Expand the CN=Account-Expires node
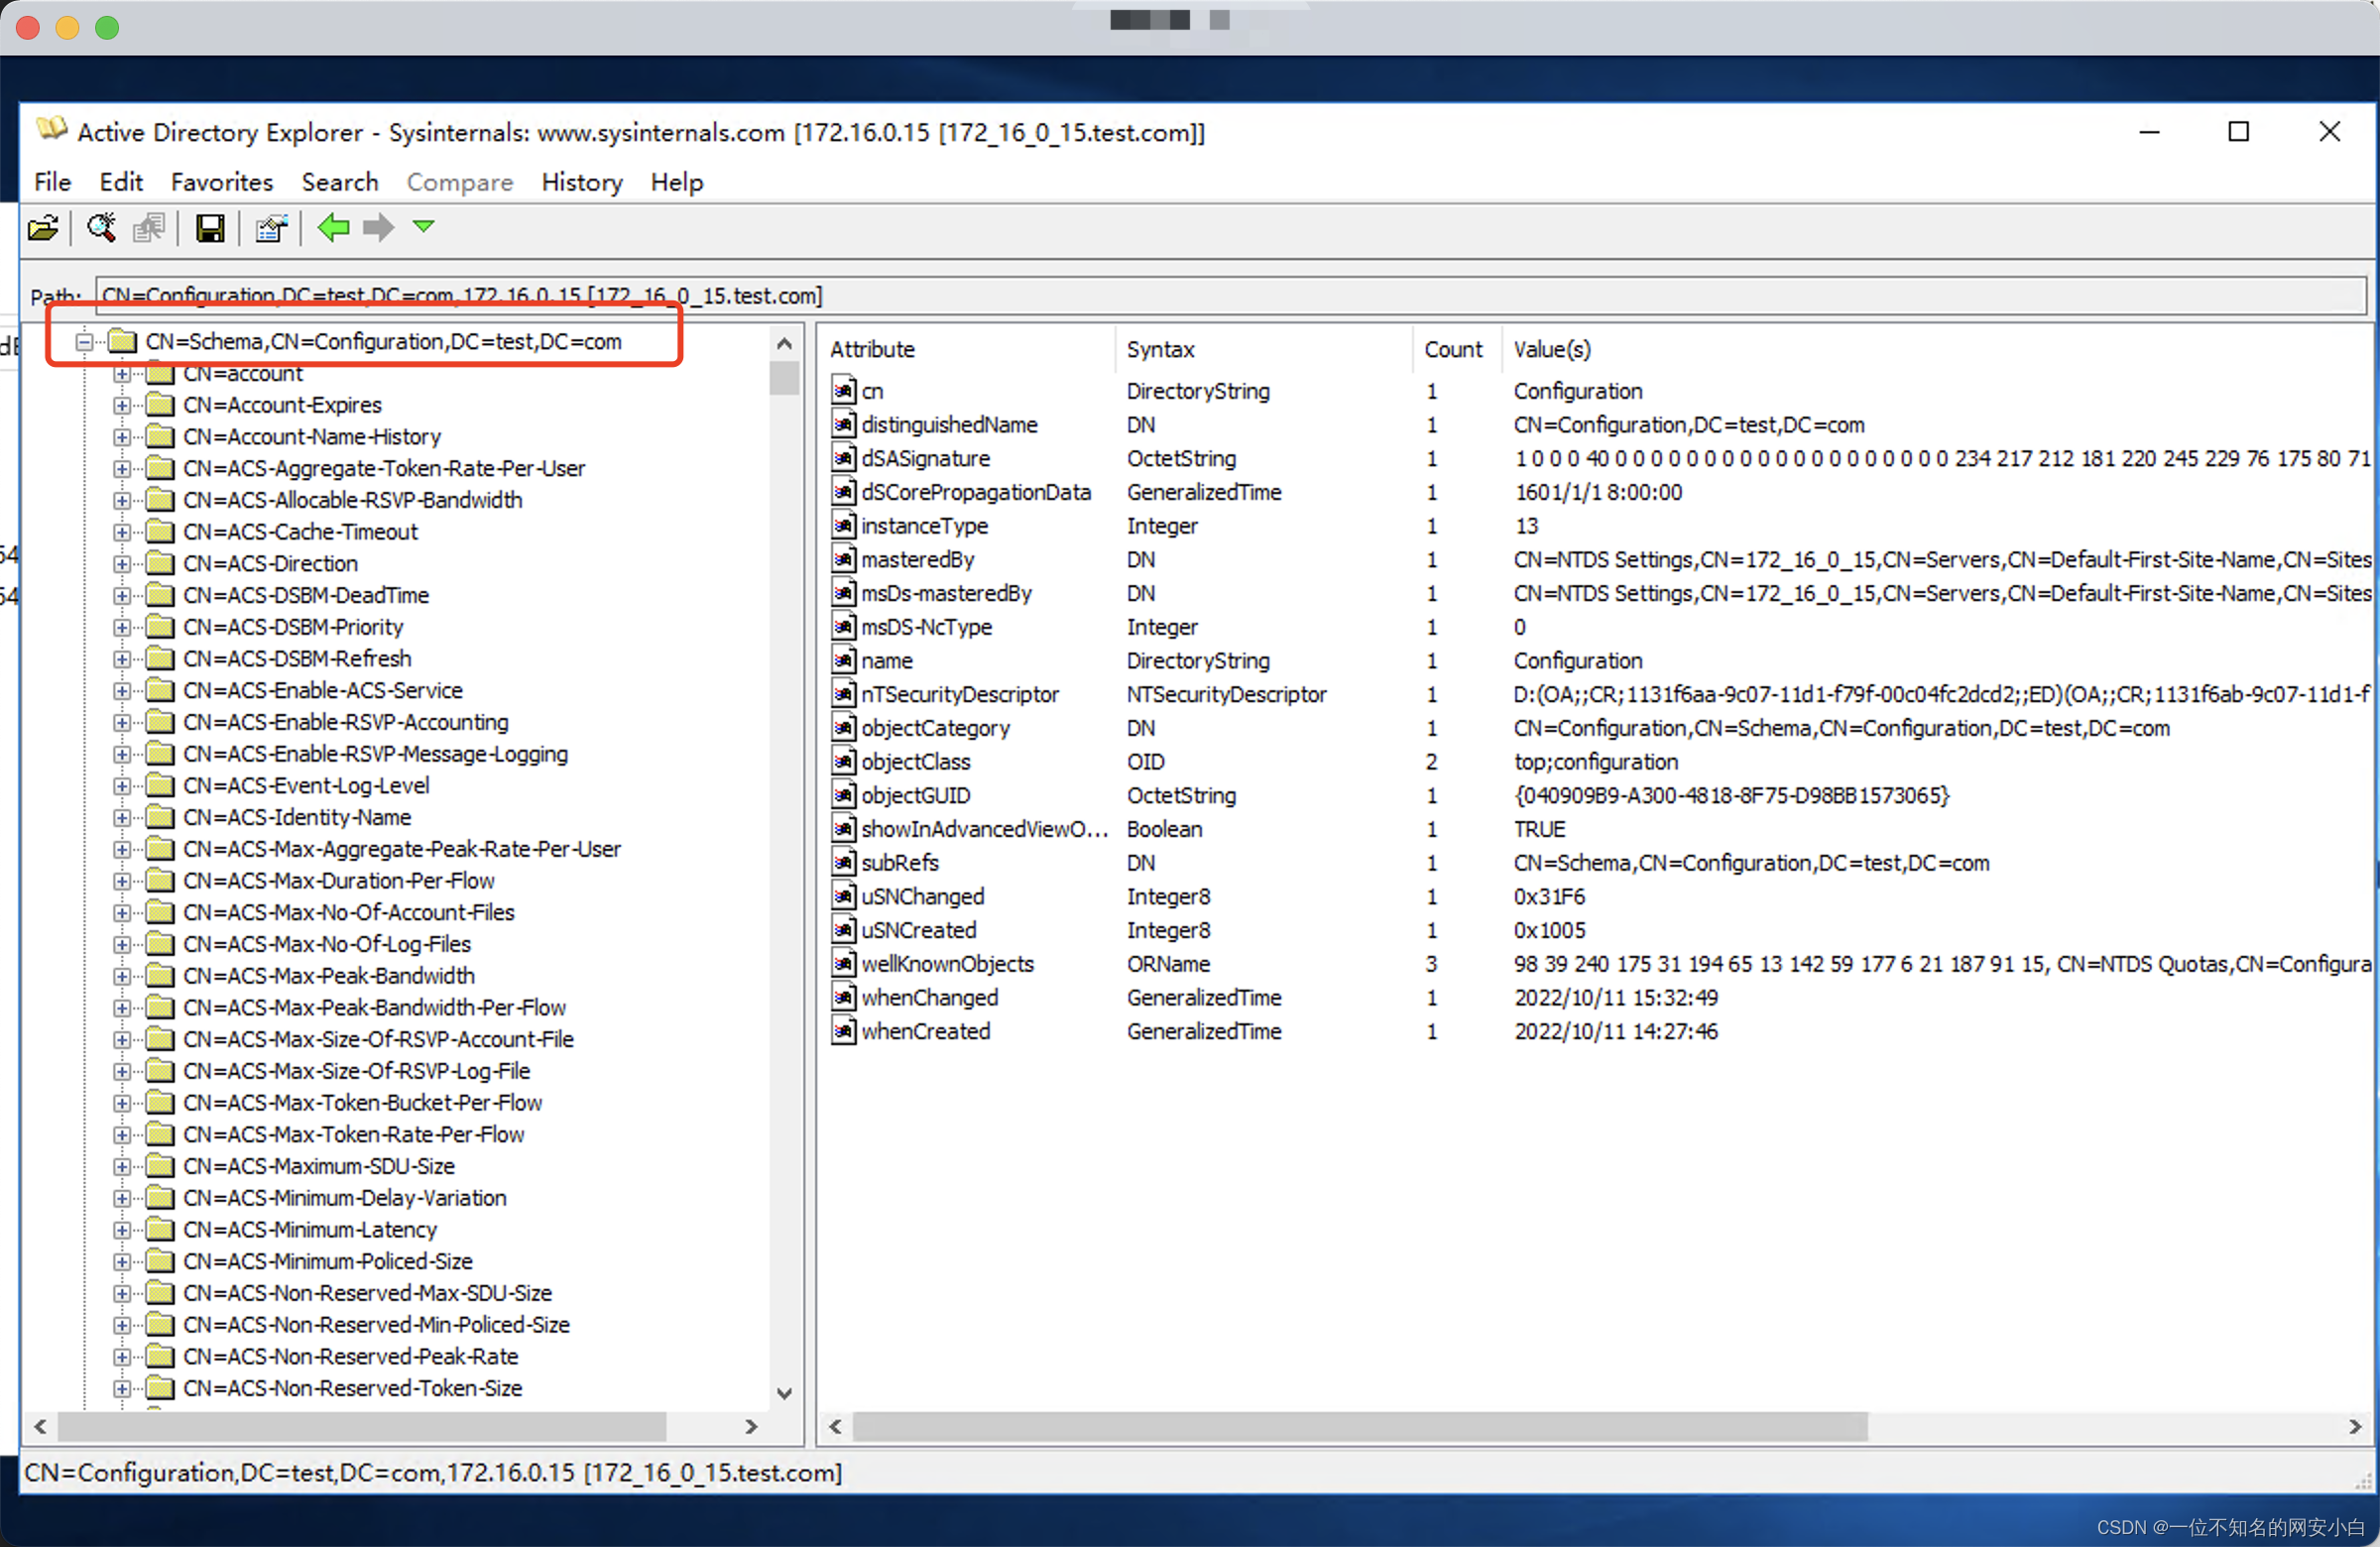This screenshot has width=2380, height=1547. (x=122, y=405)
